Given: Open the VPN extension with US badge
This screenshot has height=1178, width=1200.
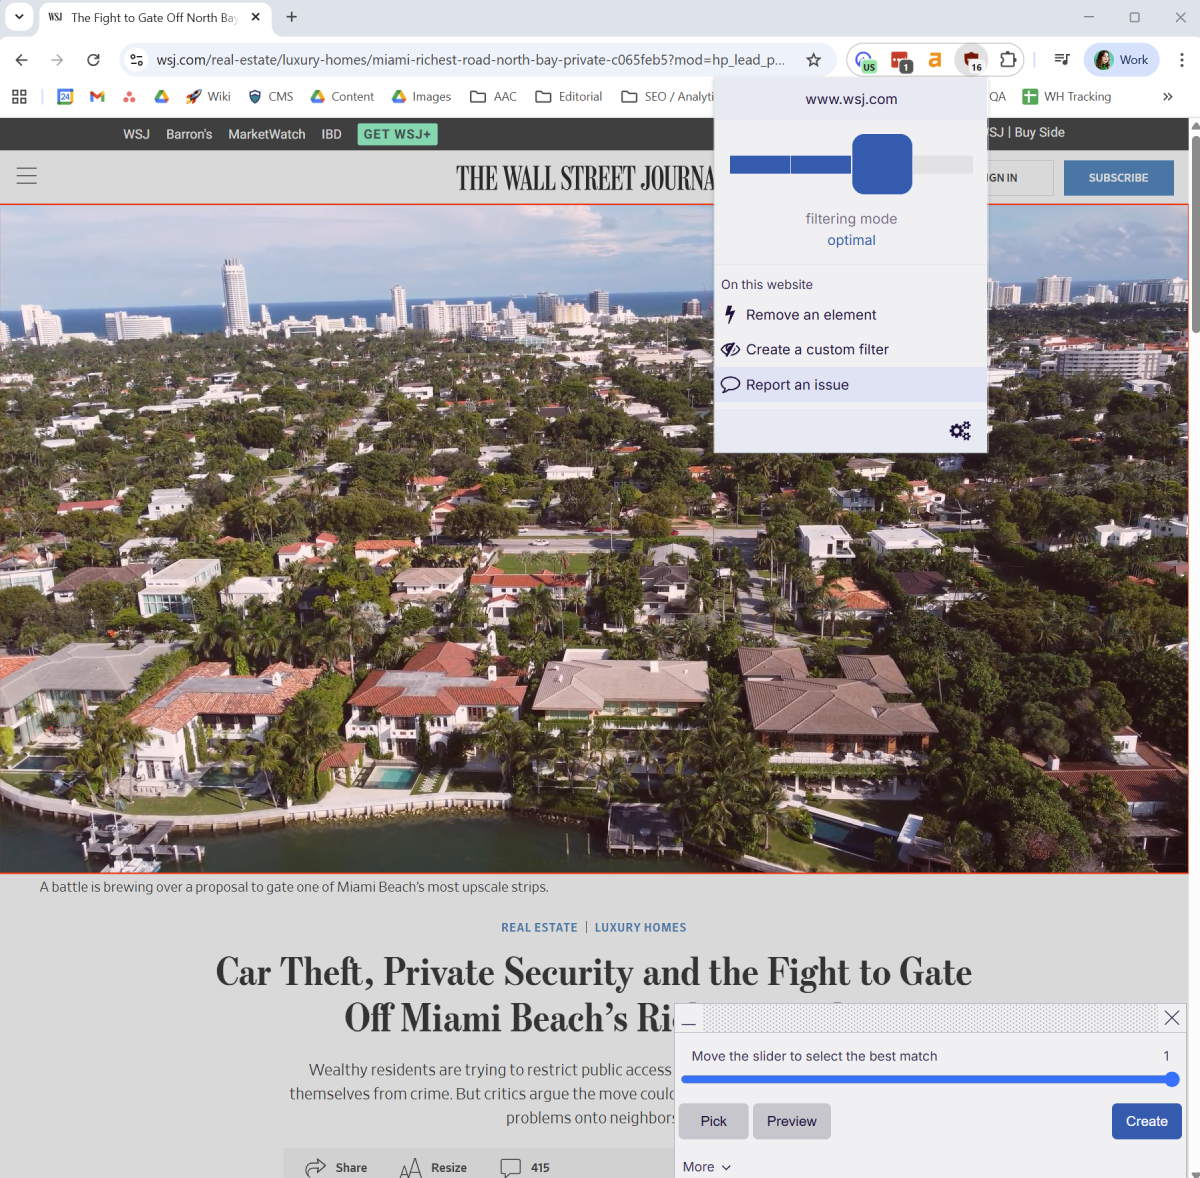Looking at the screenshot, I should coord(864,59).
